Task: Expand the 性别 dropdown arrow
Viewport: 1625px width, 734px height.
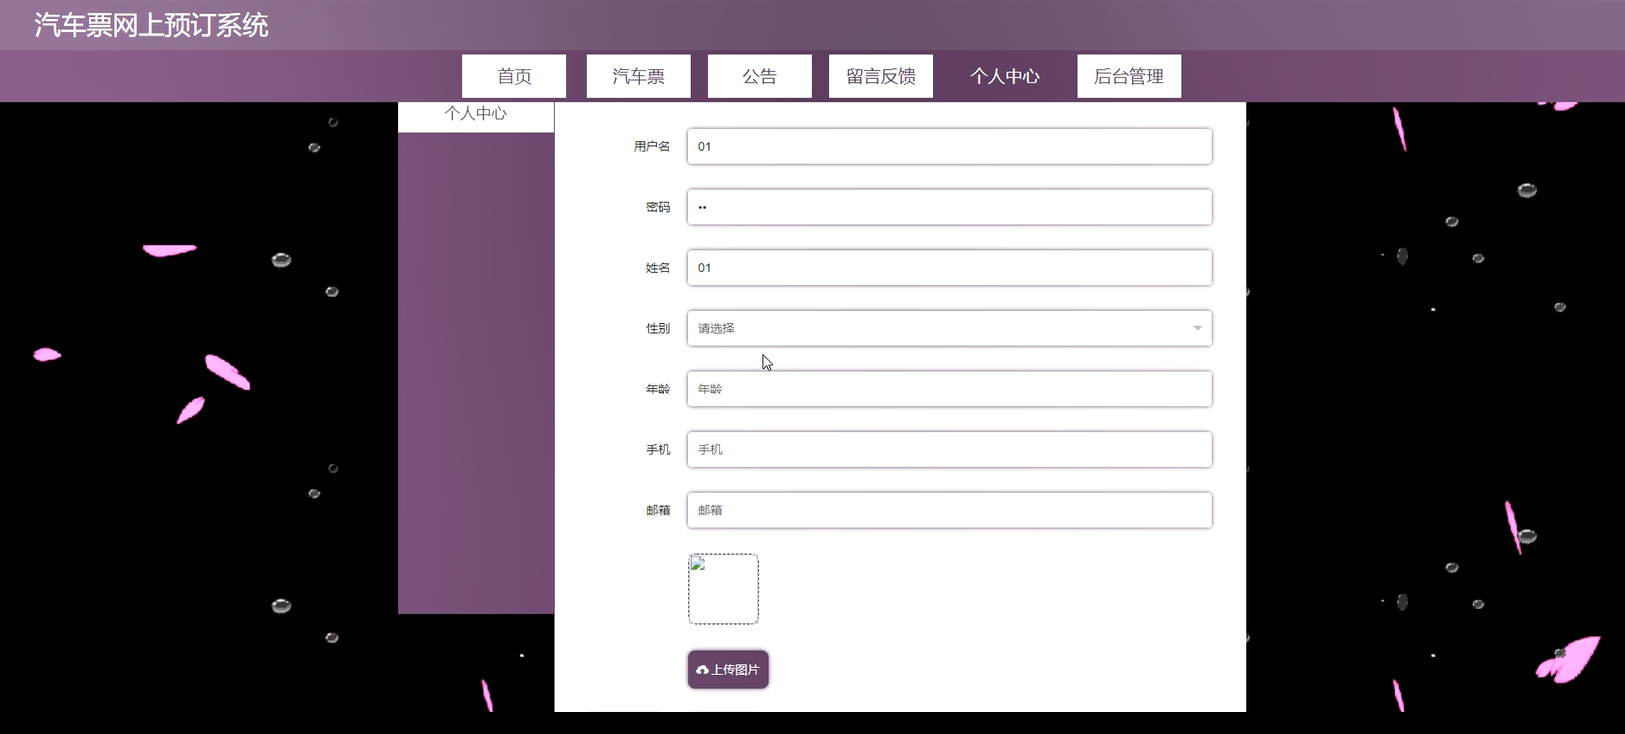Action: tap(1197, 328)
